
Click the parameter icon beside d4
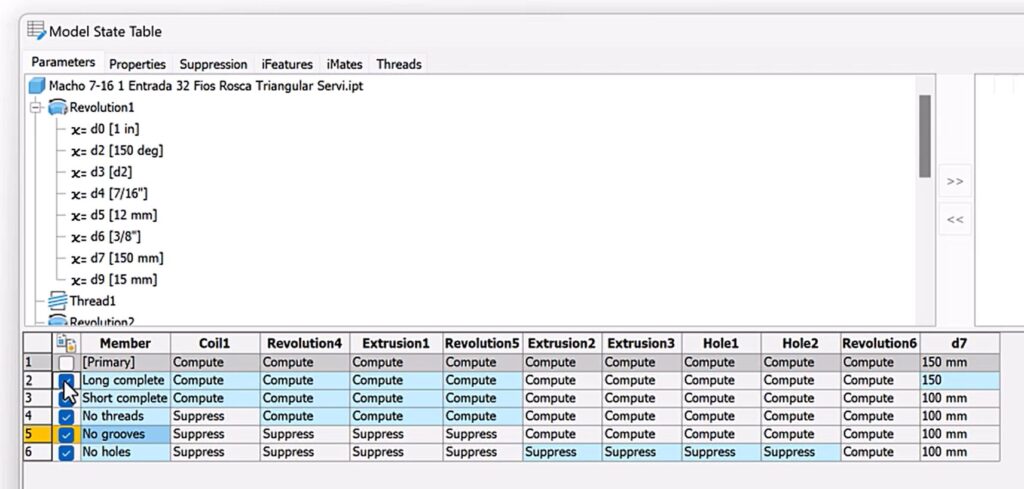tap(80, 193)
